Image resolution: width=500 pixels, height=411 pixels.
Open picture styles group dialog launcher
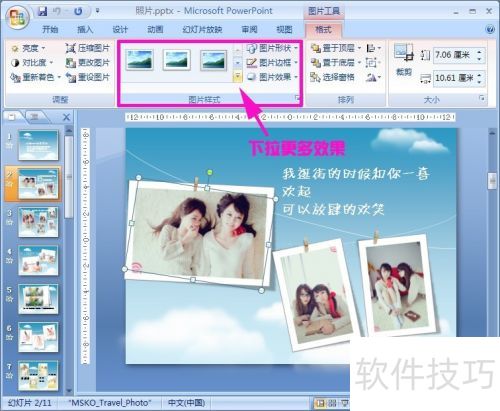[x=297, y=98]
